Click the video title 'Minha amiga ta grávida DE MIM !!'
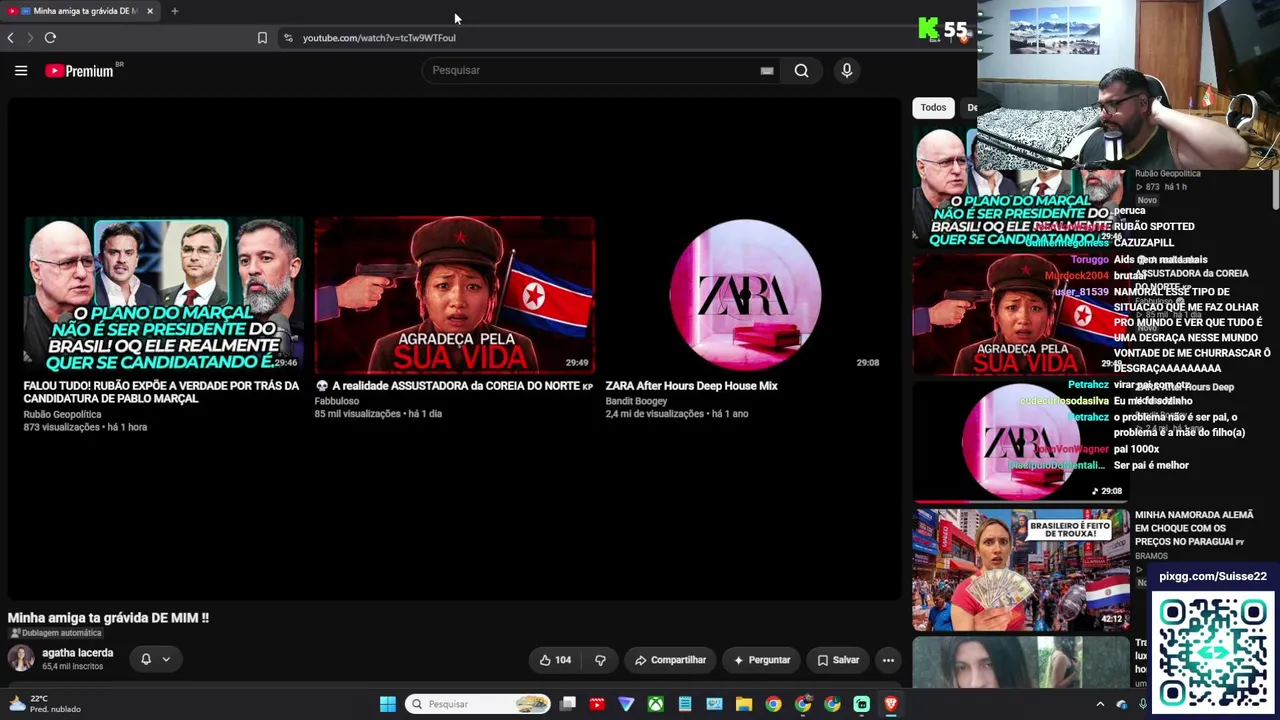Viewport: 1280px width, 720px height. [108, 618]
